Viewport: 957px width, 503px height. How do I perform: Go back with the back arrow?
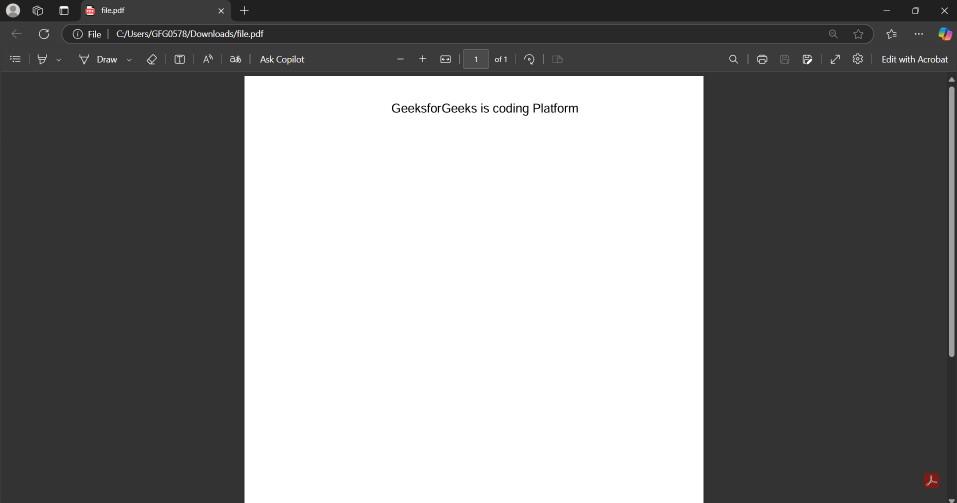coord(16,34)
